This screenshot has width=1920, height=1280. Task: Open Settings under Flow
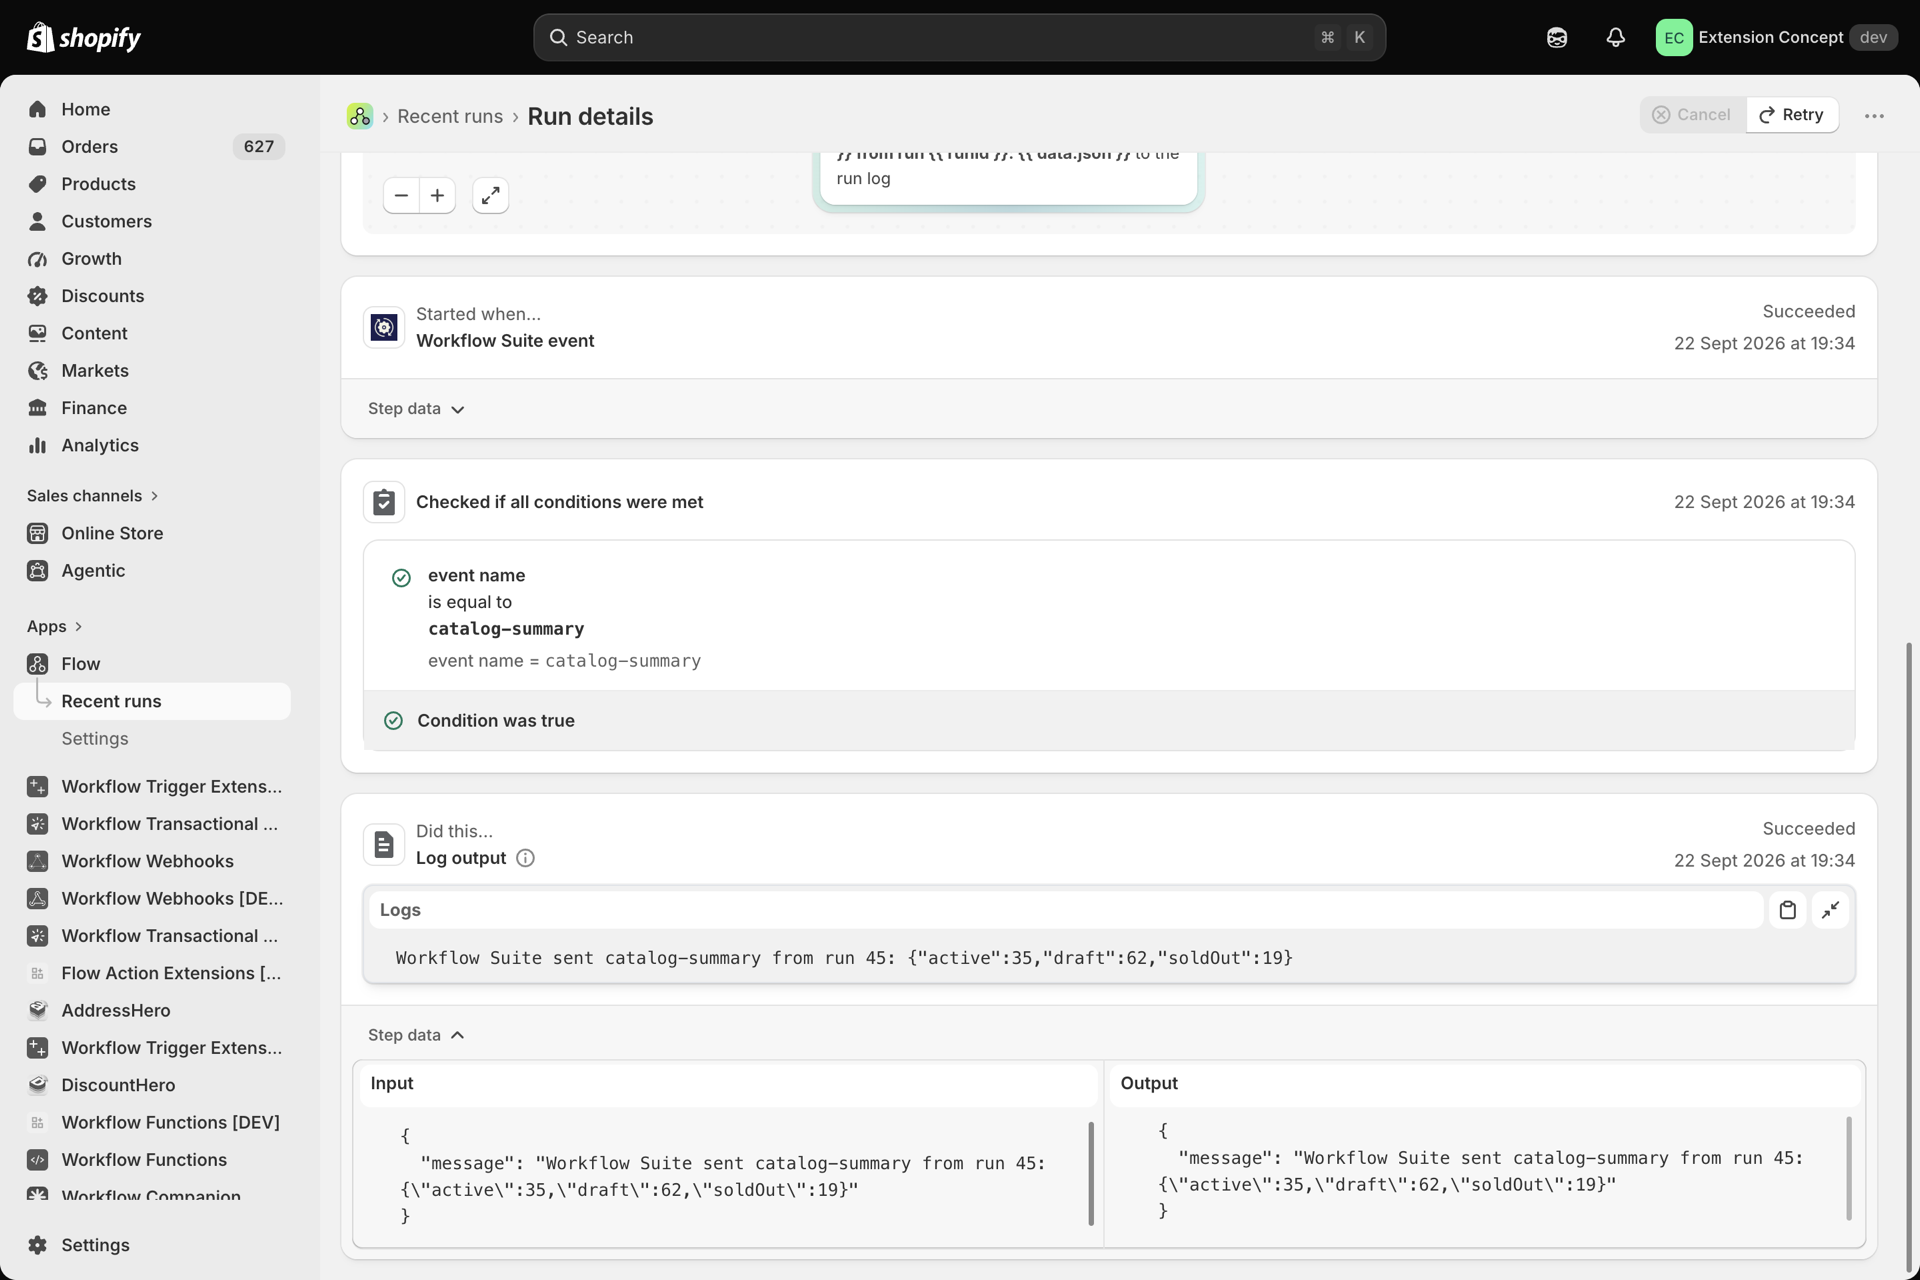(x=94, y=738)
